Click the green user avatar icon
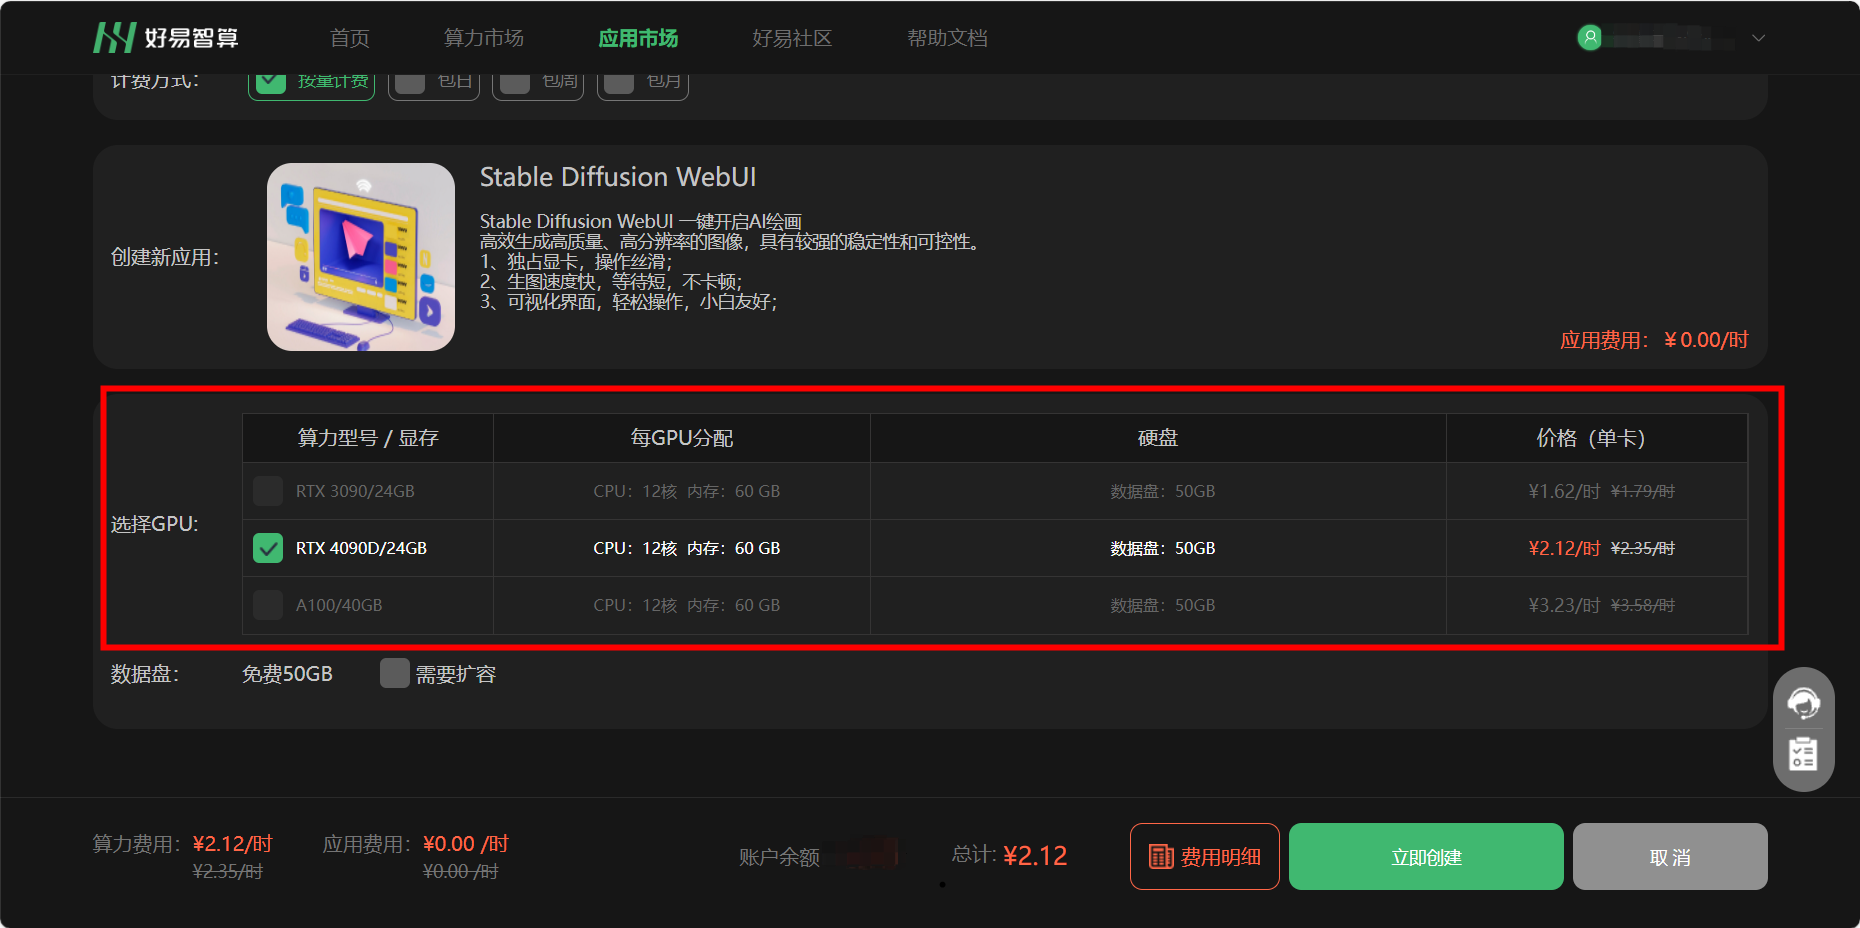Image resolution: width=1860 pixels, height=928 pixels. click(x=1589, y=38)
